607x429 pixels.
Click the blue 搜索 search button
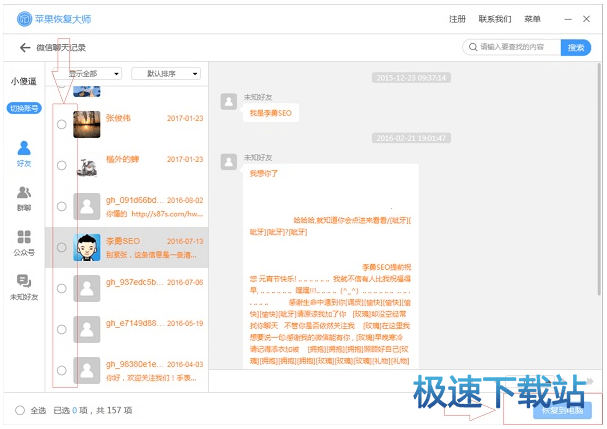[x=576, y=48]
